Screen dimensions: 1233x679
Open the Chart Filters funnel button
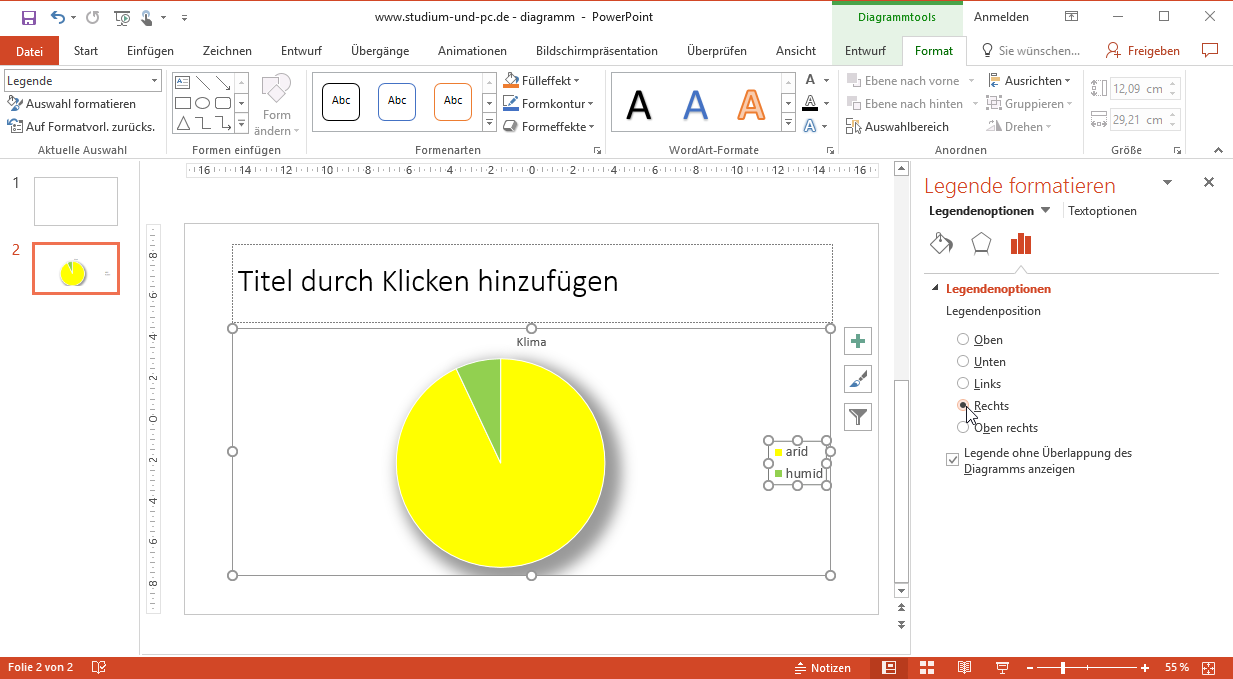[x=858, y=417]
